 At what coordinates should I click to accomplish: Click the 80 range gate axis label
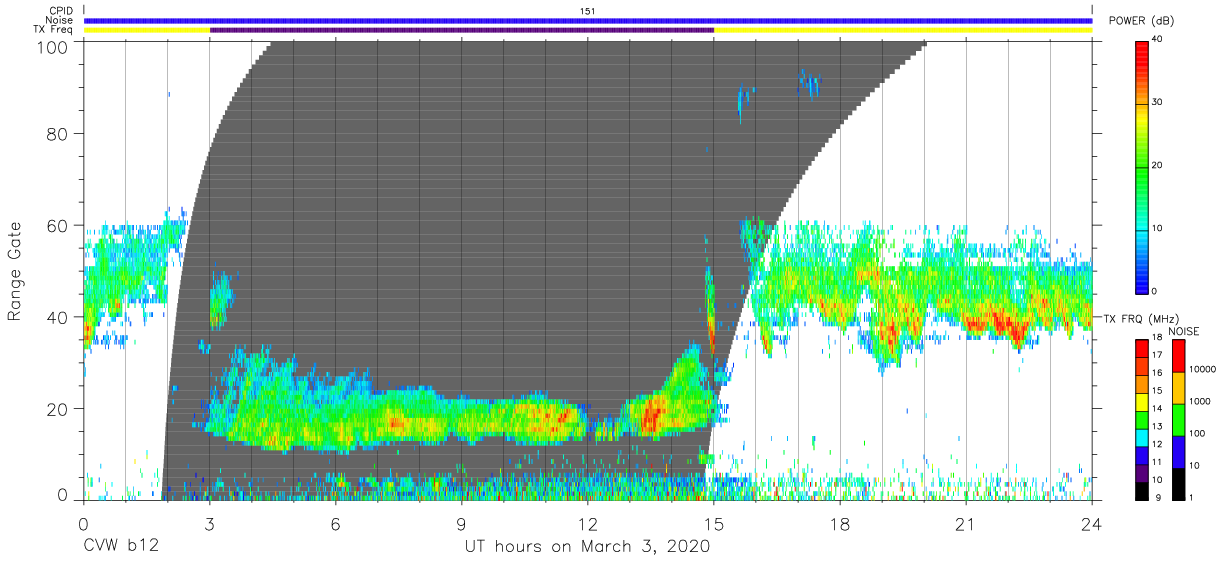coord(59,134)
